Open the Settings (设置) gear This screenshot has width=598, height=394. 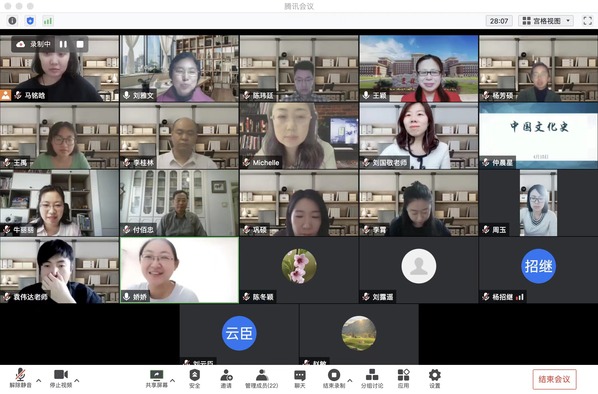coord(435,378)
